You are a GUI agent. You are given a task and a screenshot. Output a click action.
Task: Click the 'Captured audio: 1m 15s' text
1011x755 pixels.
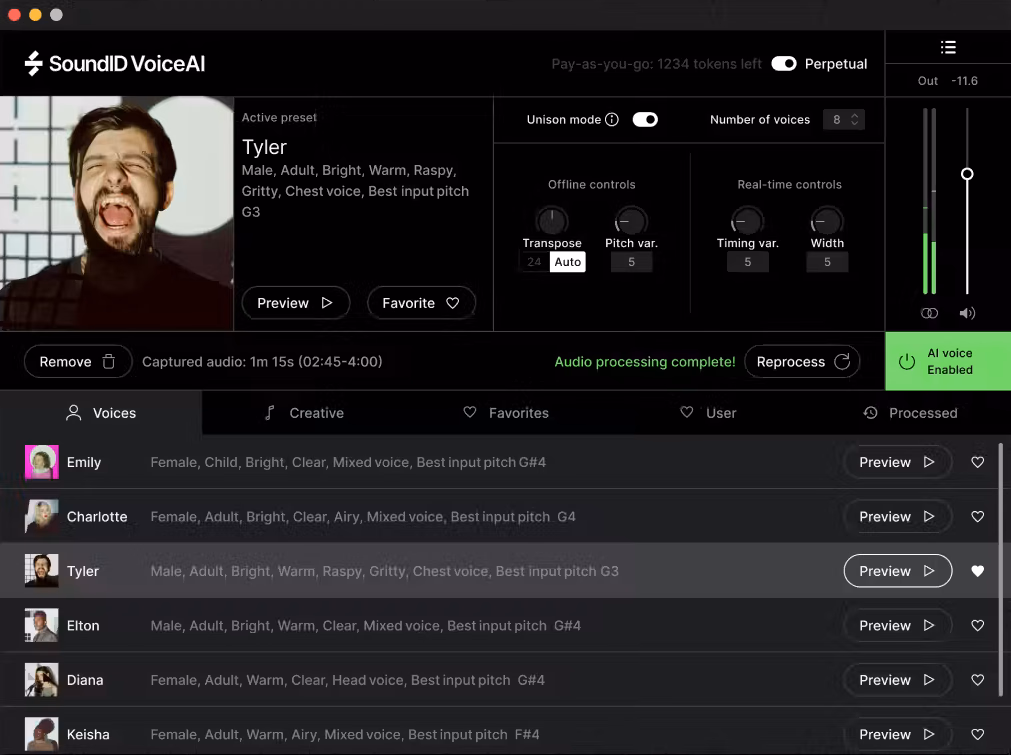click(x=262, y=362)
